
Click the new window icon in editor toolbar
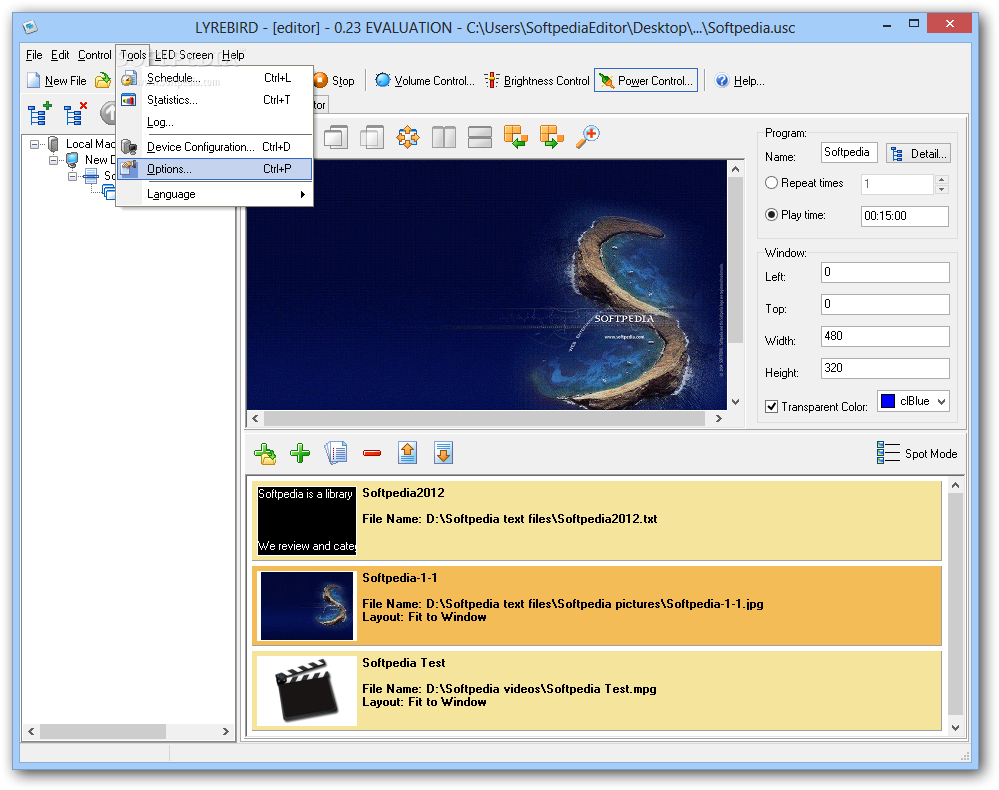336,136
